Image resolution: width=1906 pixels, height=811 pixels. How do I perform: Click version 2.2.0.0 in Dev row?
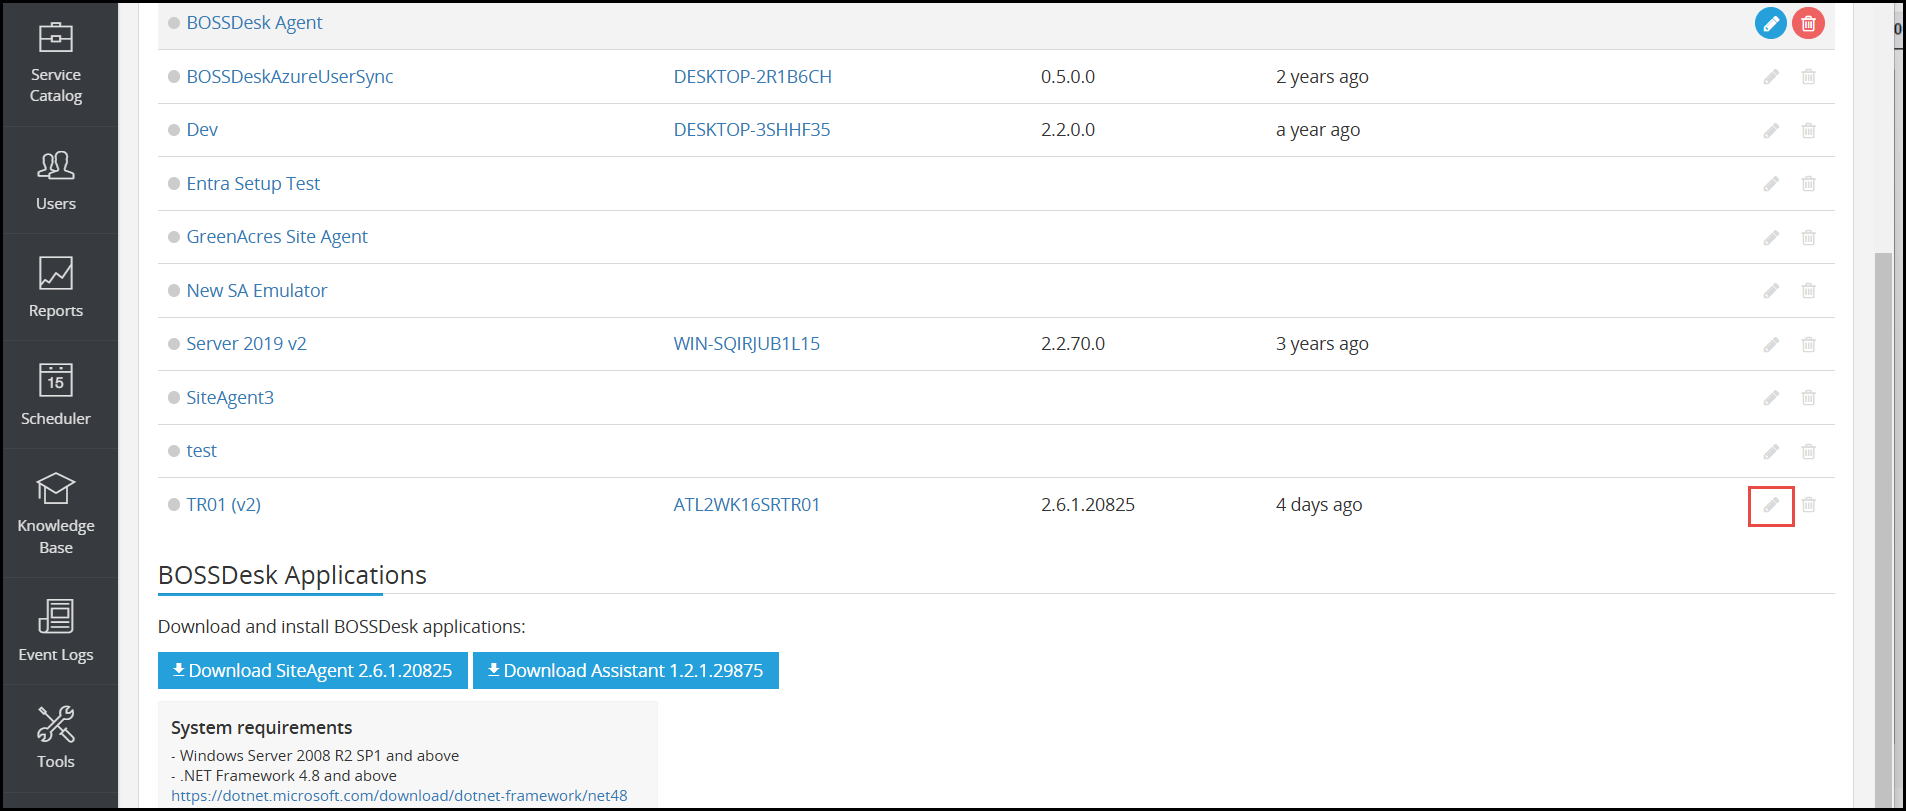point(1068,130)
